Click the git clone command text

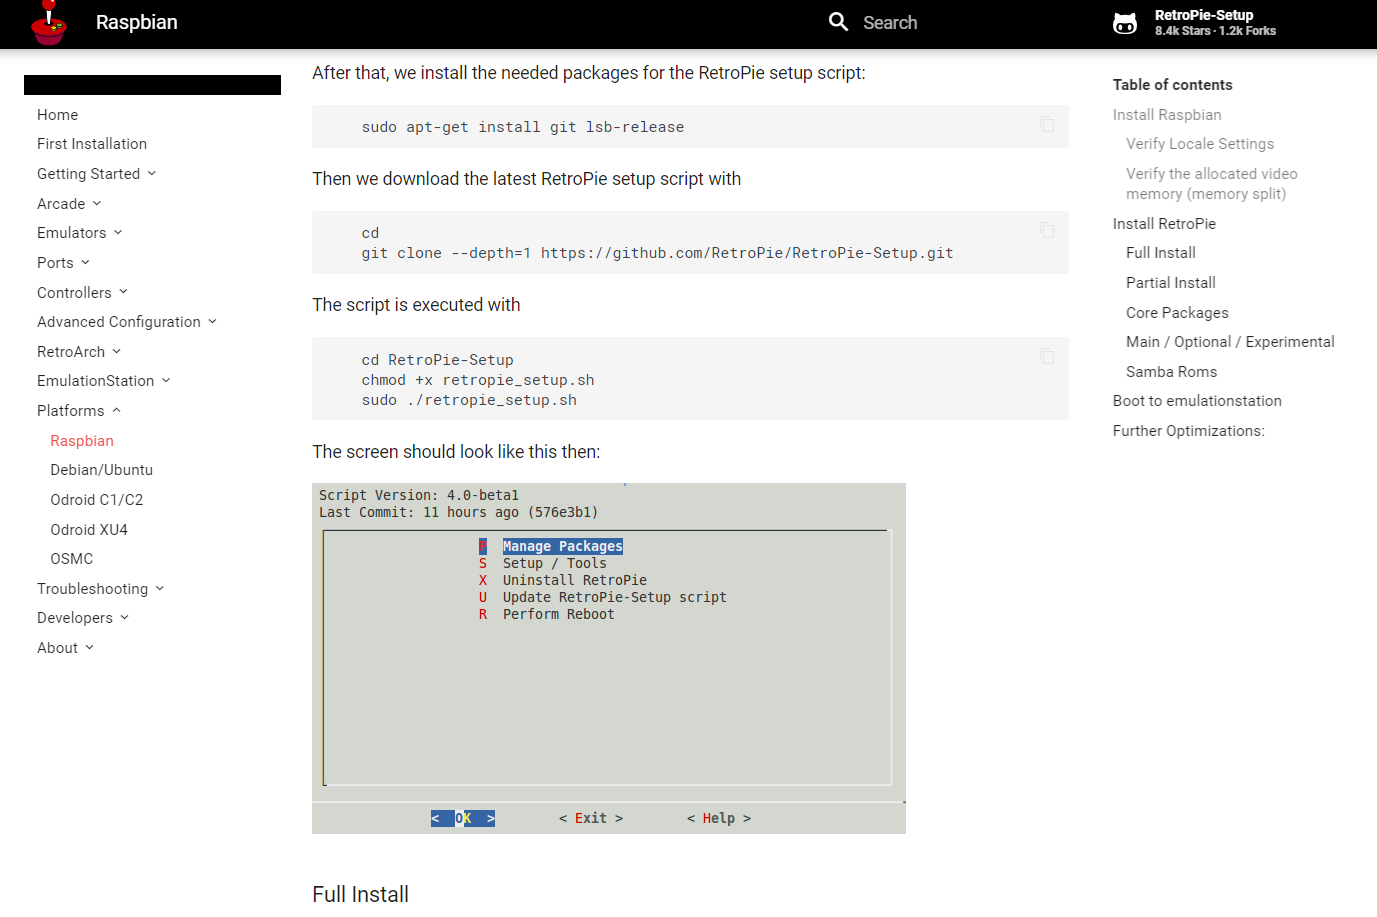(x=657, y=253)
